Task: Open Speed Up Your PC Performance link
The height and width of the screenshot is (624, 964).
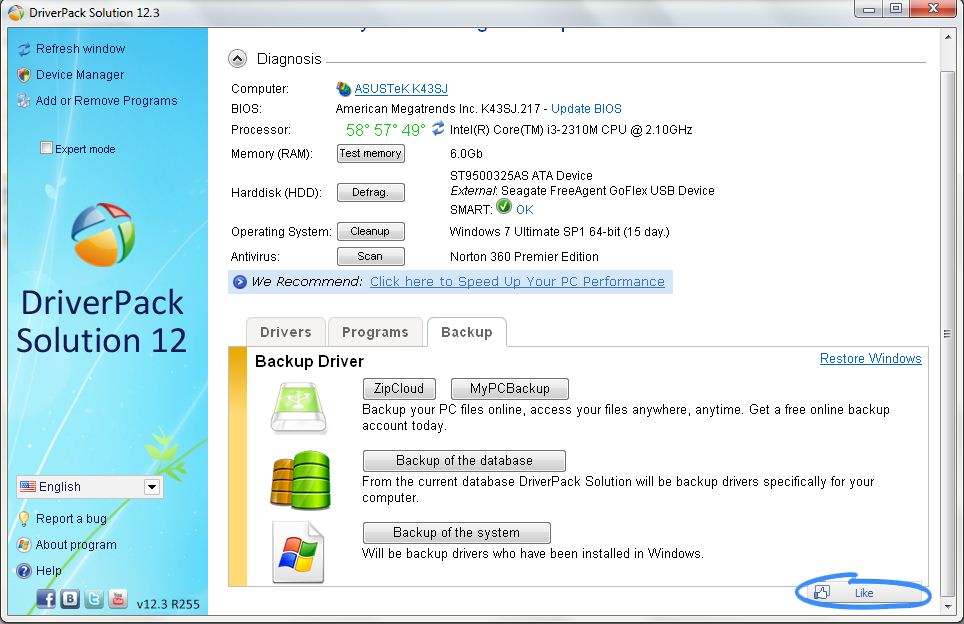Action: [x=517, y=282]
